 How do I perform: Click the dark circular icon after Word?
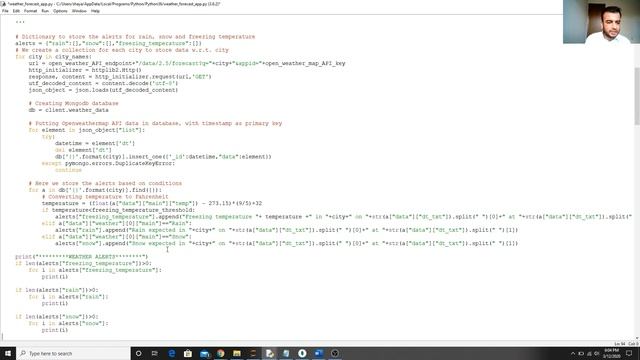click(335, 353)
